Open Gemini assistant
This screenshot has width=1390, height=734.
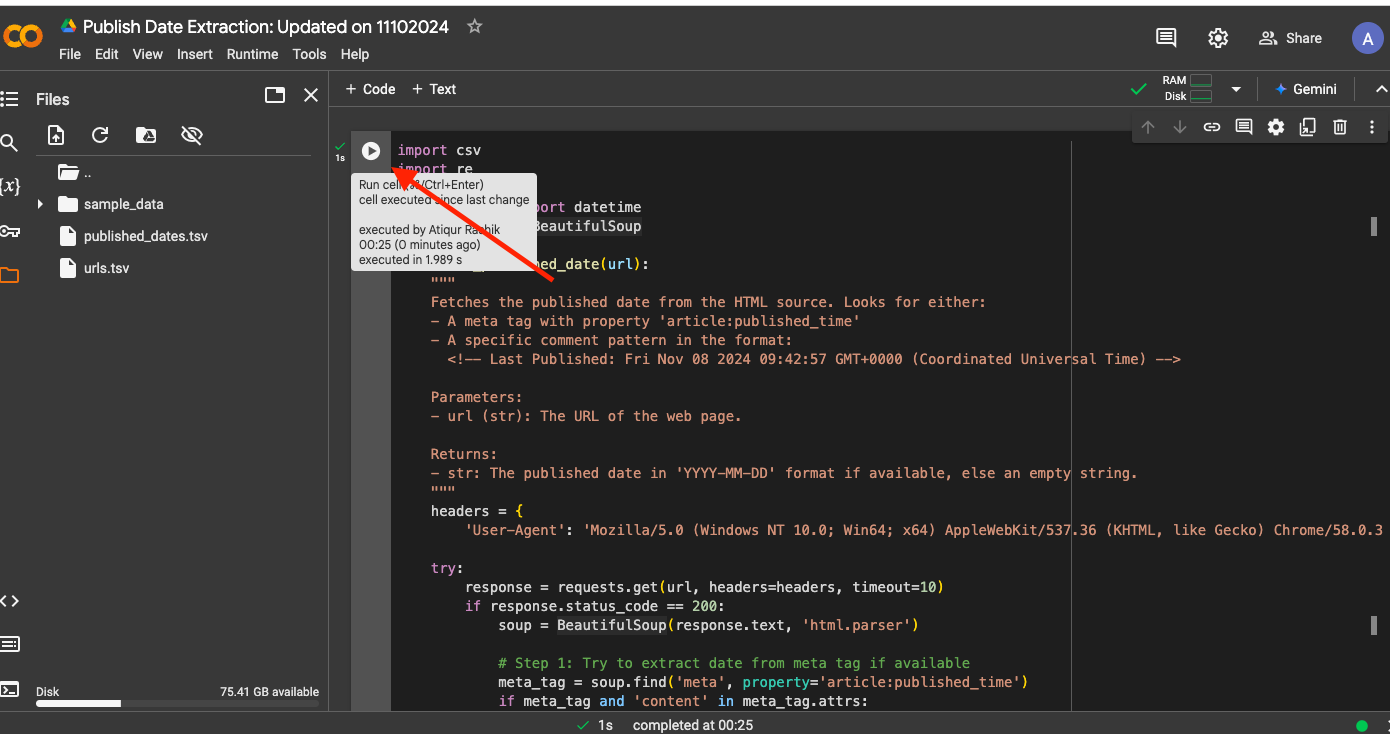click(x=1306, y=89)
